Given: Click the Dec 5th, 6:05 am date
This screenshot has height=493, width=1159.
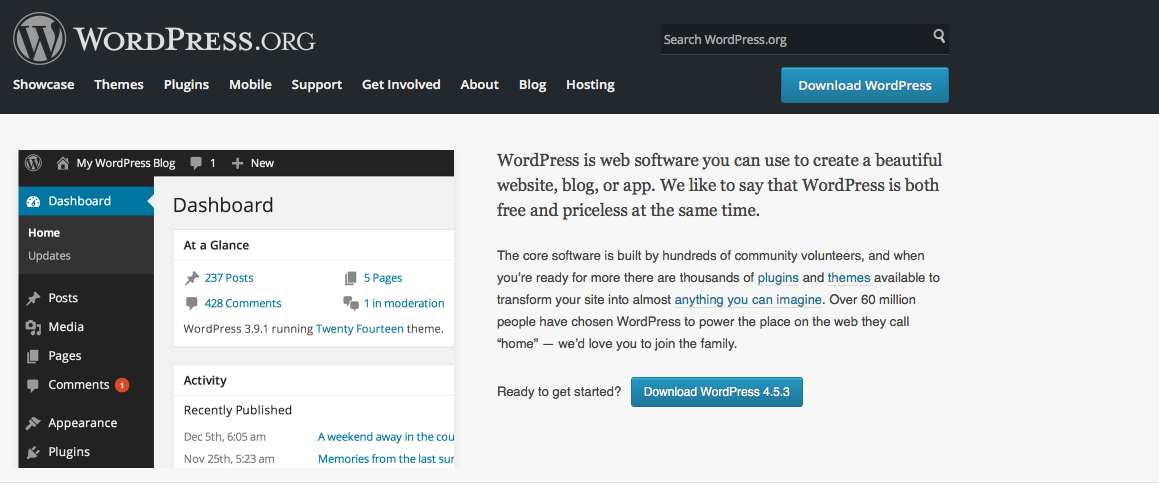Looking at the screenshot, I should 225,436.
